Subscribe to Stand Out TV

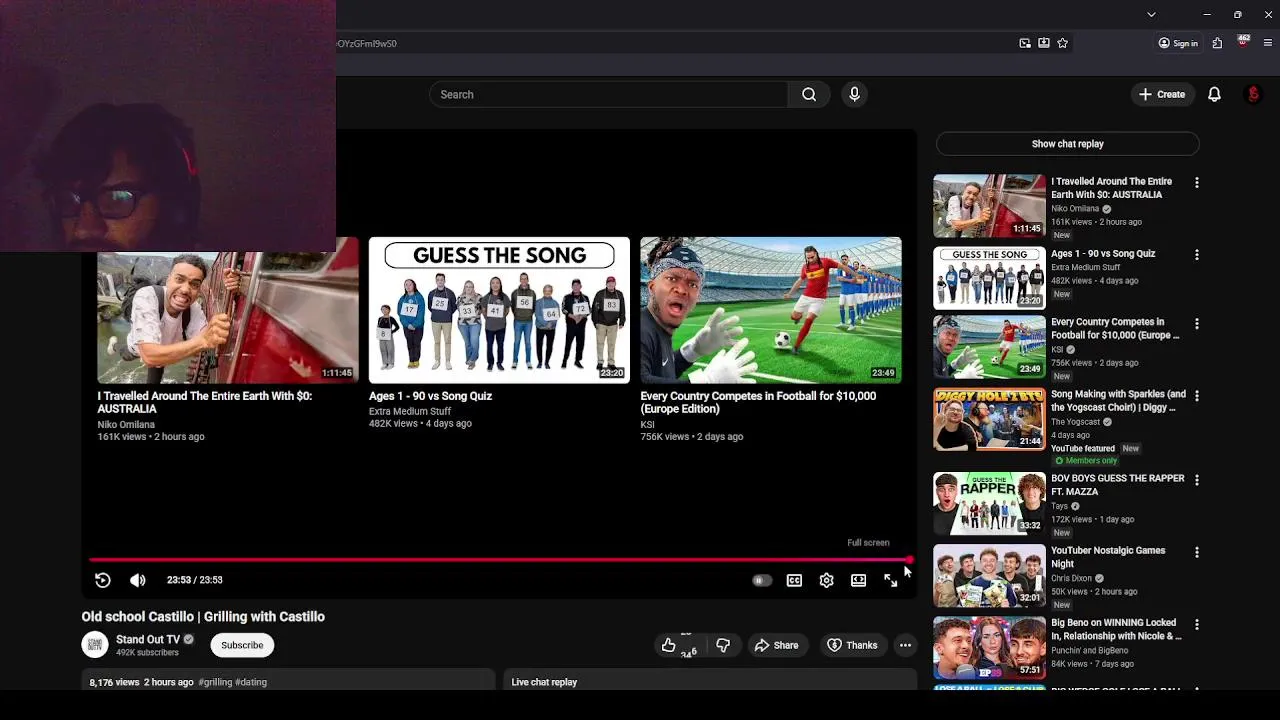(x=242, y=645)
